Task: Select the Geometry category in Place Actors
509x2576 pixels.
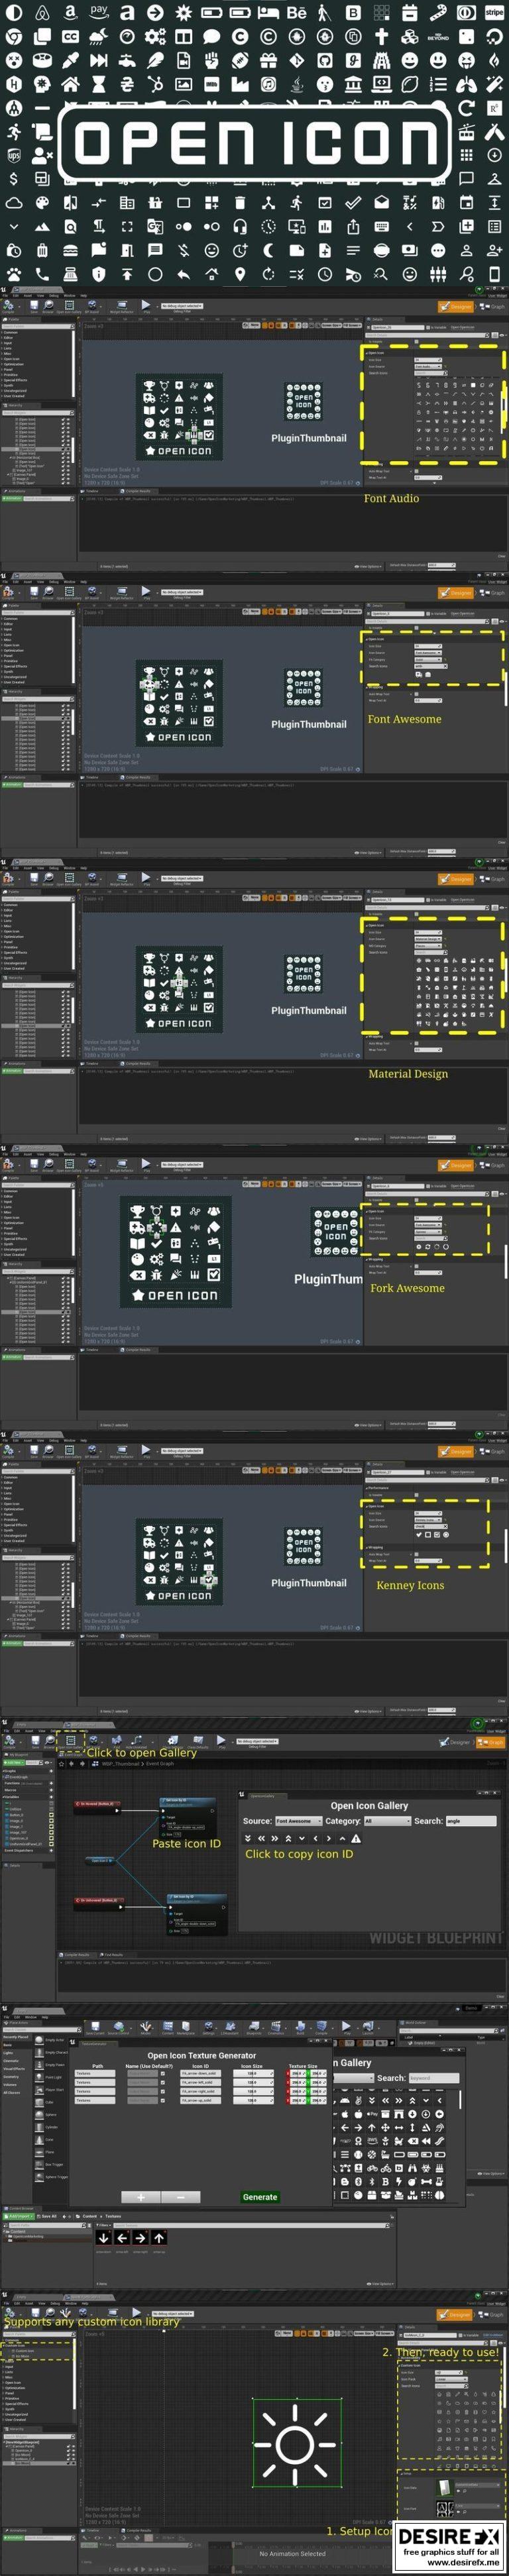Action: click(x=11, y=2076)
